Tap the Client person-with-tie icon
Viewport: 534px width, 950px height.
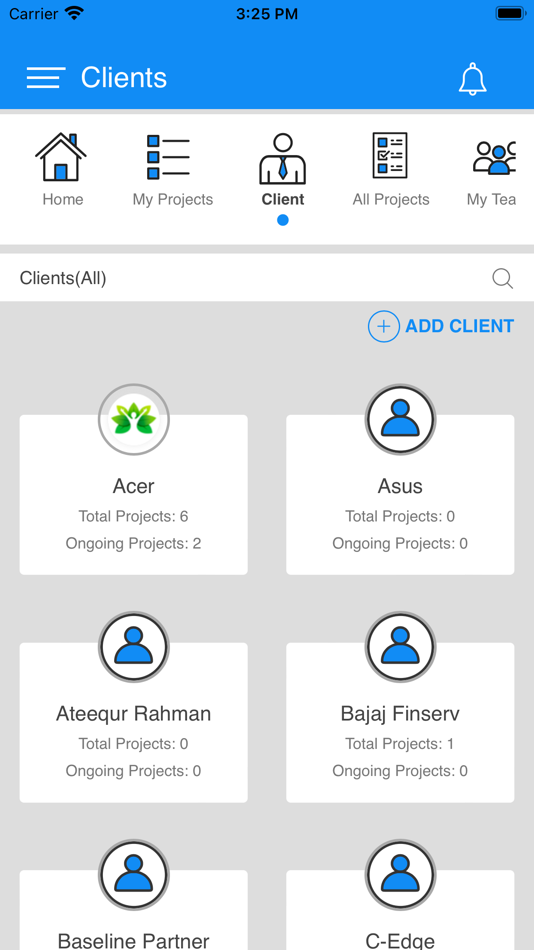(x=282, y=159)
